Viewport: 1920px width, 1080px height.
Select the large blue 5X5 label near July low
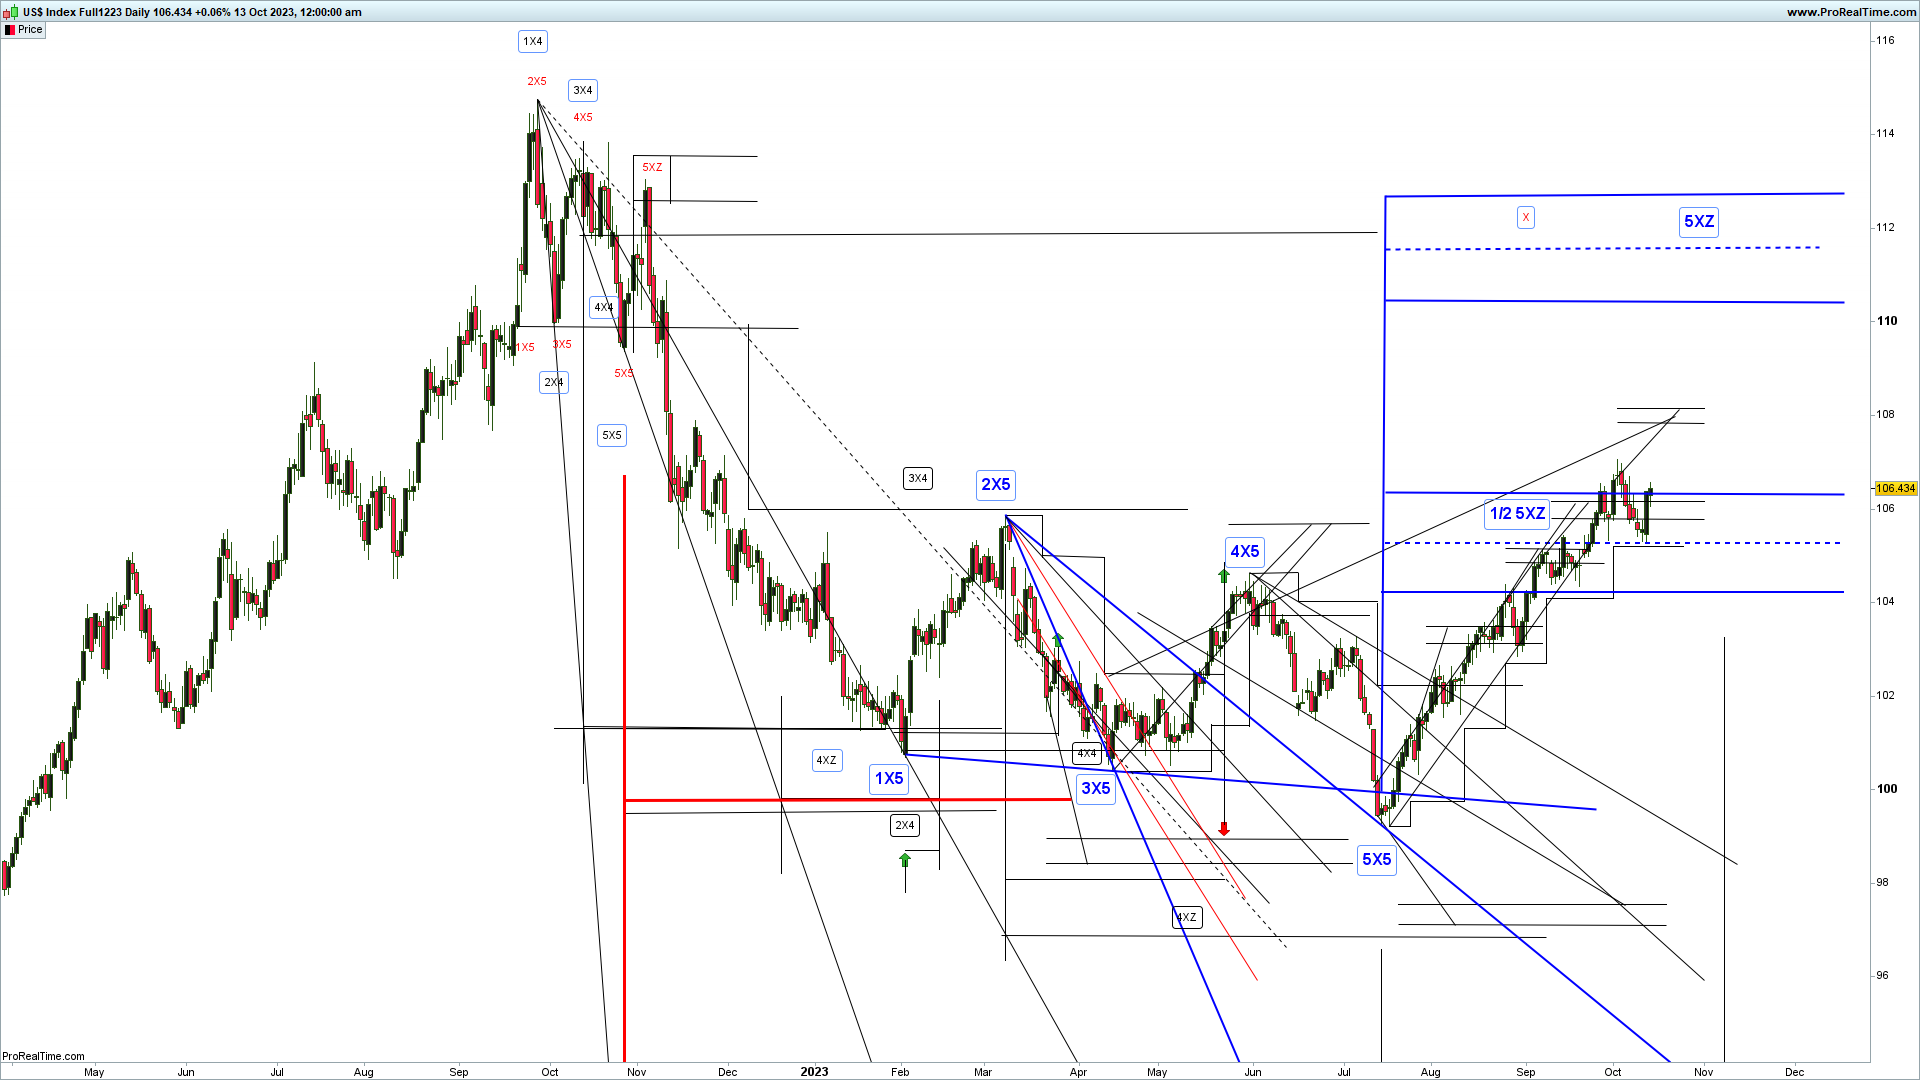coord(1377,860)
